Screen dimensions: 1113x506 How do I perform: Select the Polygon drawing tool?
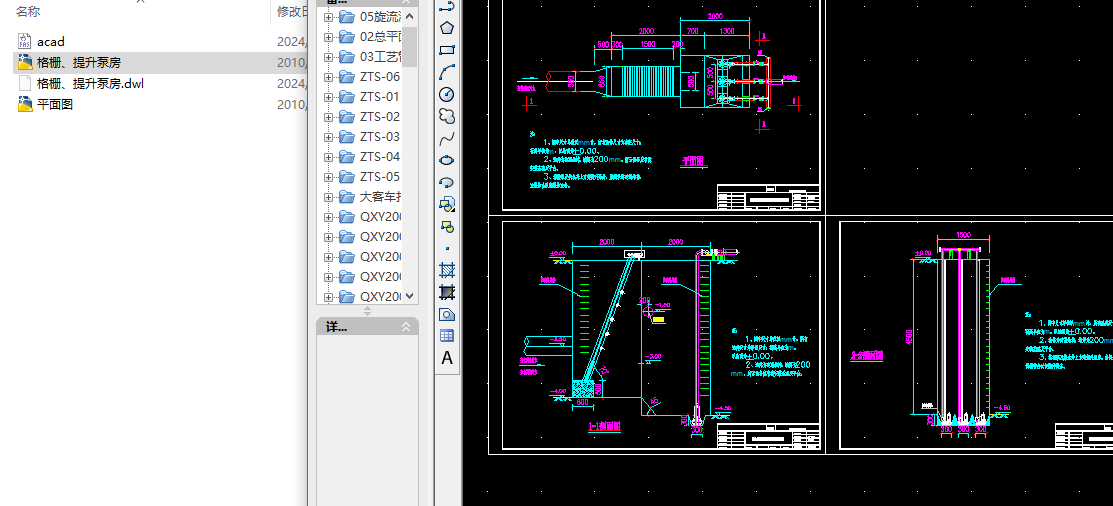[x=447, y=28]
